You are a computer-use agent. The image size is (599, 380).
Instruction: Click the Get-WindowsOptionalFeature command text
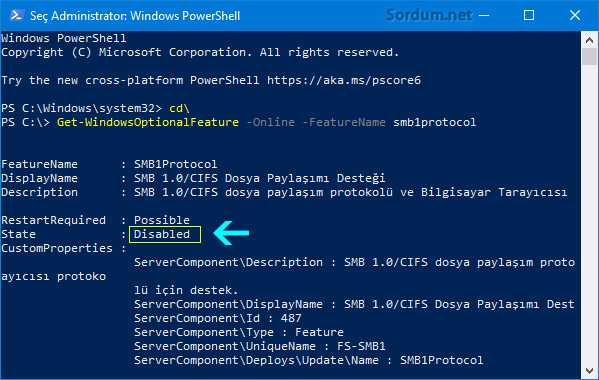click(x=148, y=122)
